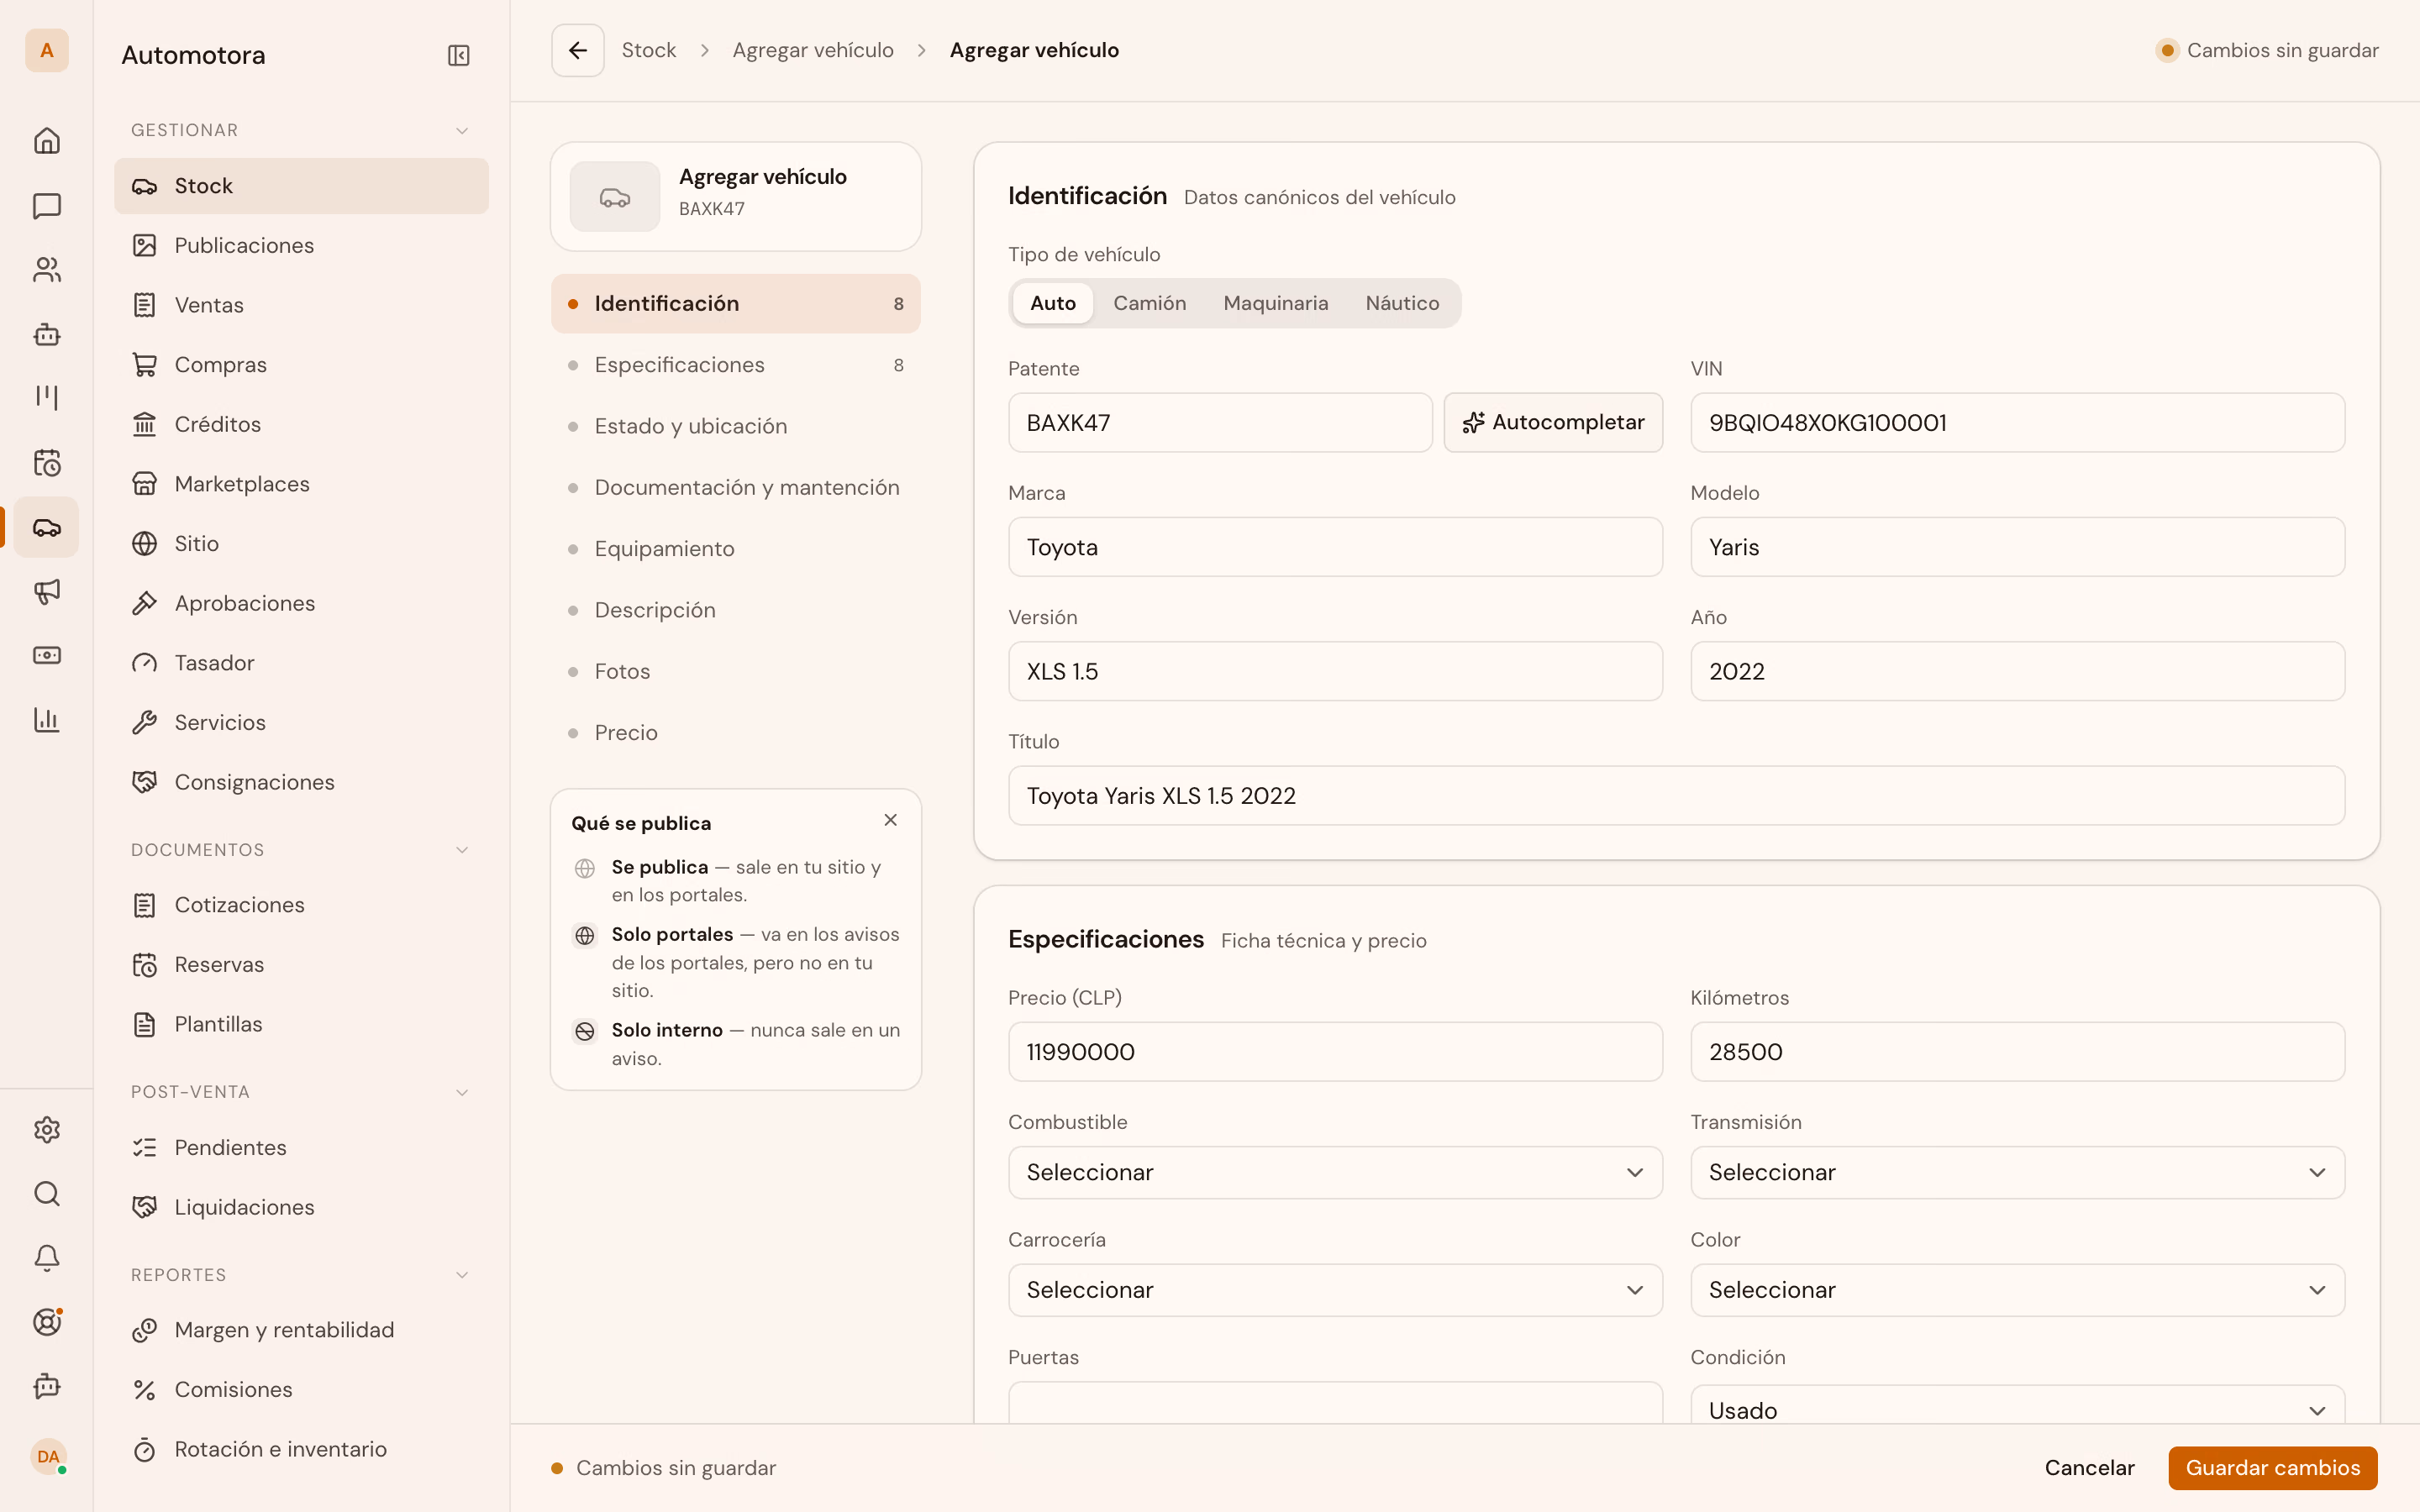
Task: Open Créditos in the sidebar
Action: coord(301,424)
